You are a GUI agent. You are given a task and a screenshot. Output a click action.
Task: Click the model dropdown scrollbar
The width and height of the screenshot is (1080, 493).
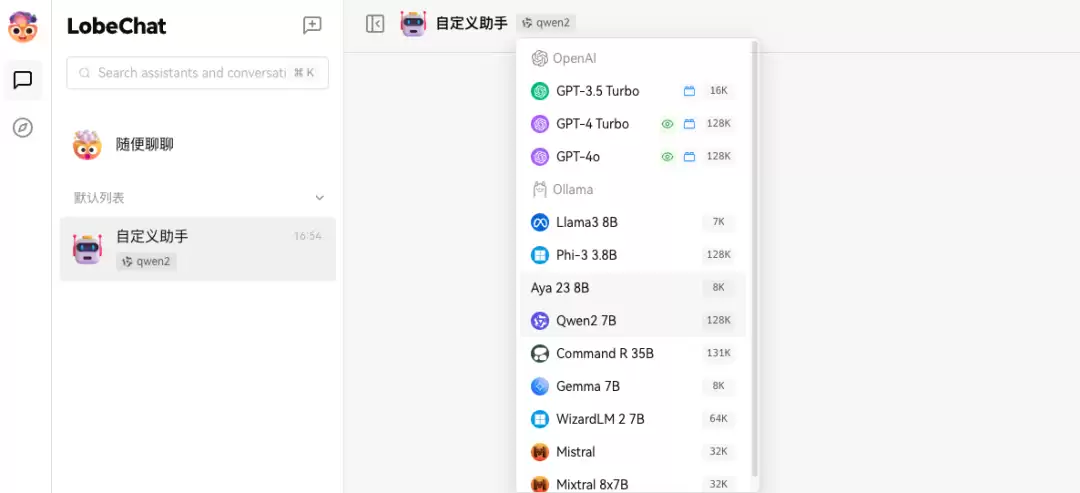coord(754,258)
